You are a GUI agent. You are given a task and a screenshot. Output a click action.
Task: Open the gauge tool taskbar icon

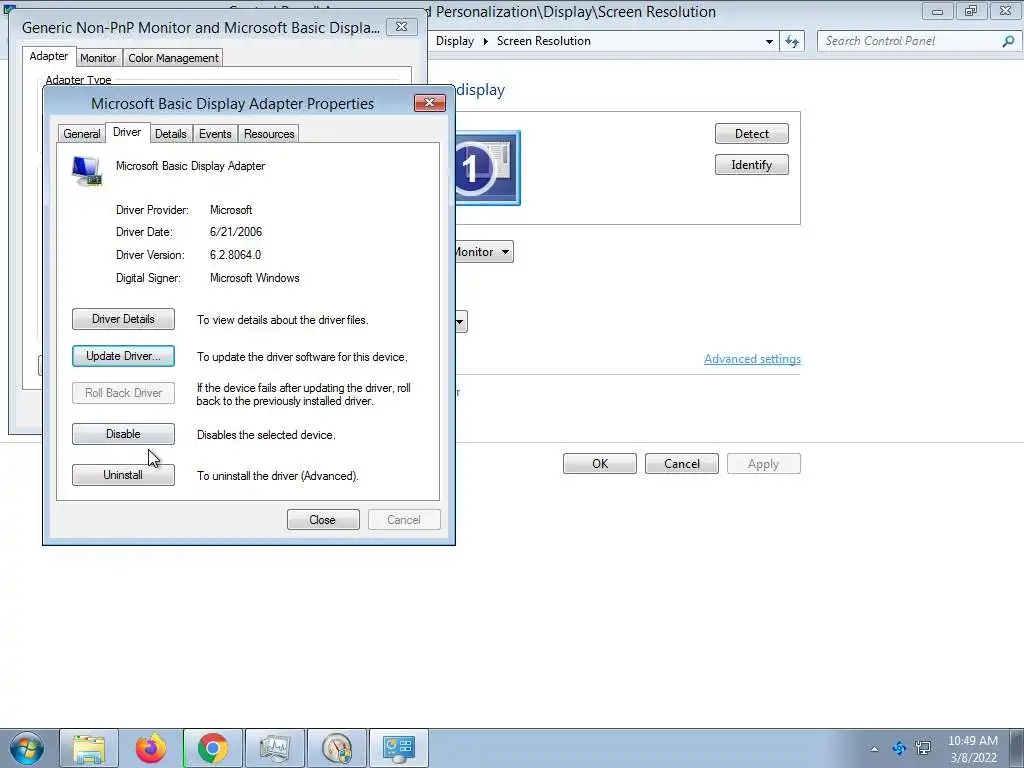[337, 748]
